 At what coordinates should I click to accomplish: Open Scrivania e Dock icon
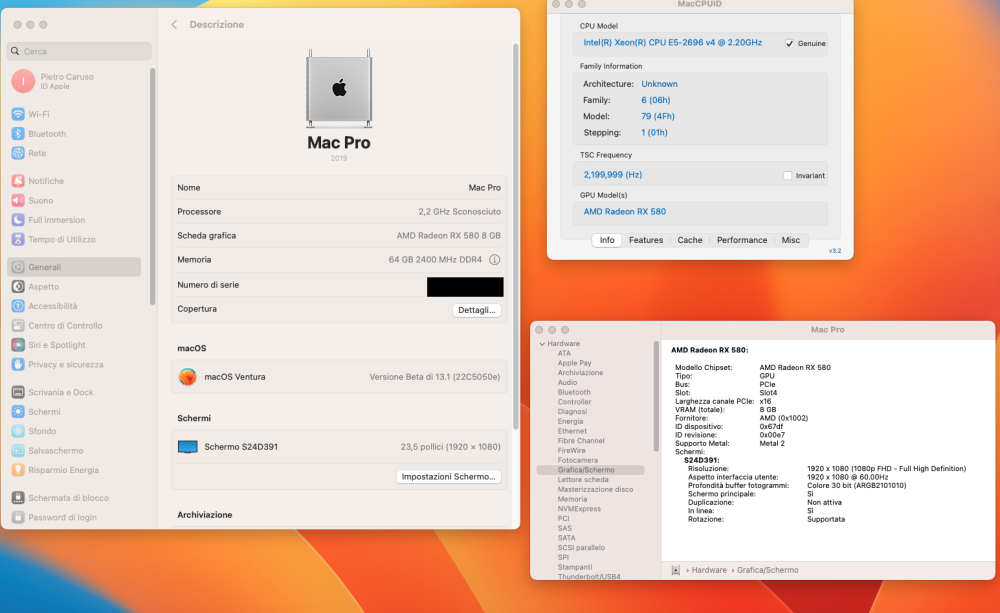[18, 392]
